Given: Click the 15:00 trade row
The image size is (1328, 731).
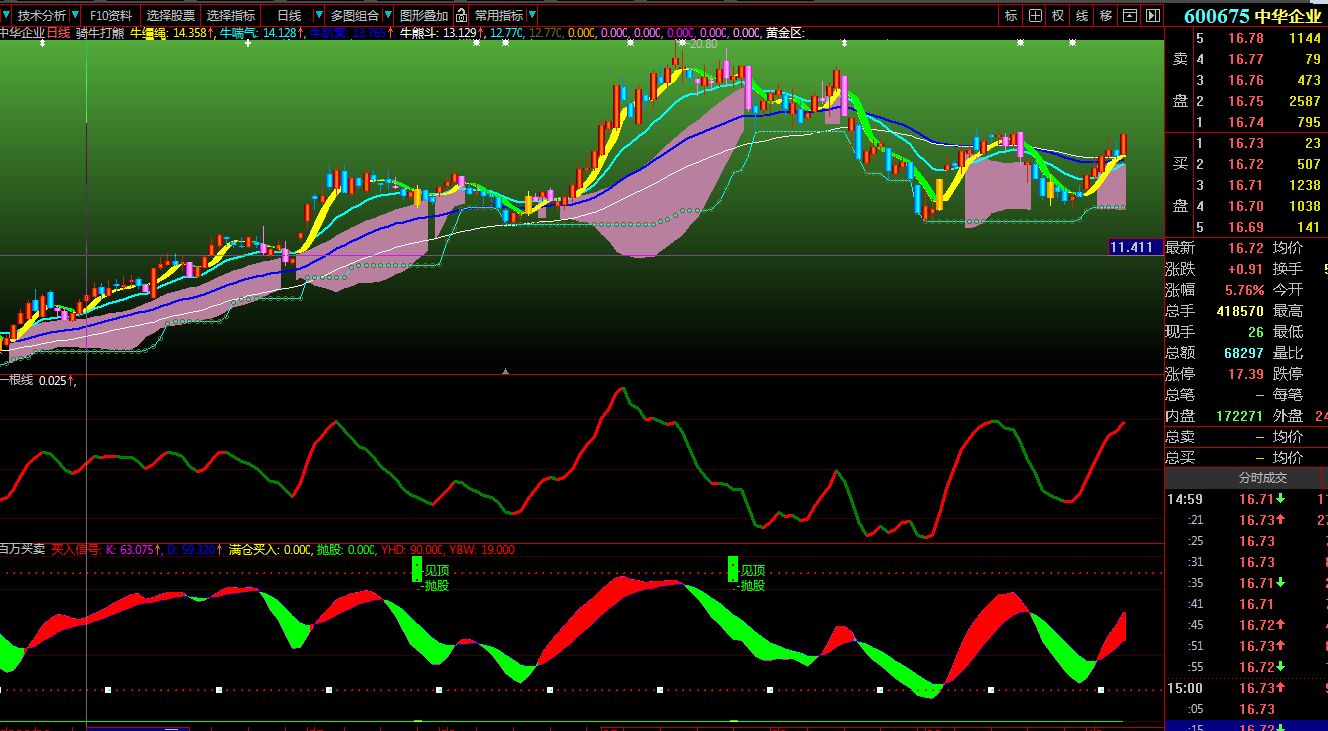Looking at the screenshot, I should point(1246,688).
